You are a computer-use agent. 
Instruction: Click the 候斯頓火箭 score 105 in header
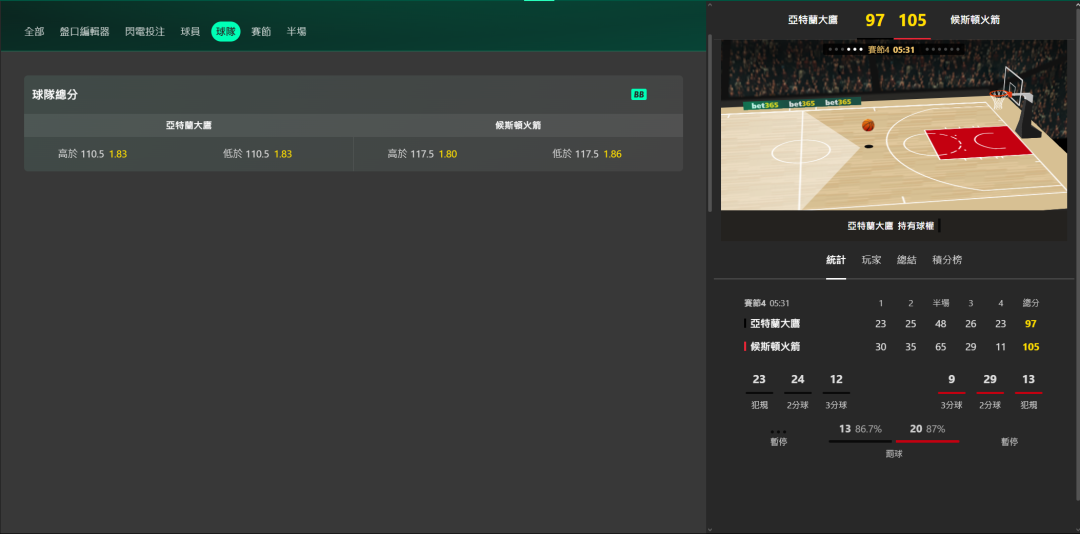(913, 20)
